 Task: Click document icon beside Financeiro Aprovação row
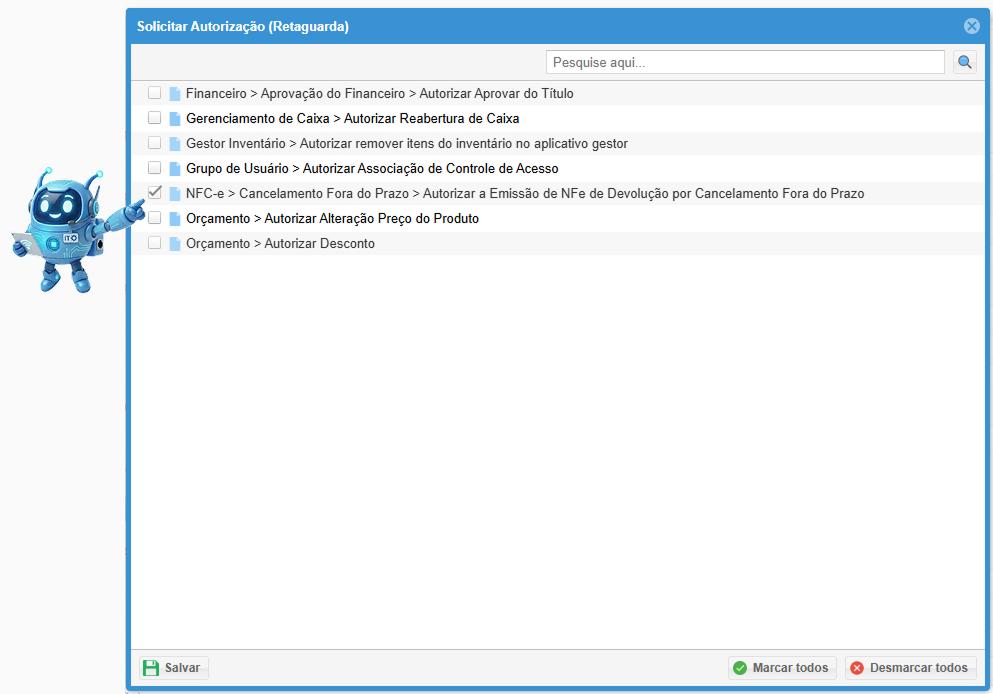pyautogui.click(x=175, y=94)
